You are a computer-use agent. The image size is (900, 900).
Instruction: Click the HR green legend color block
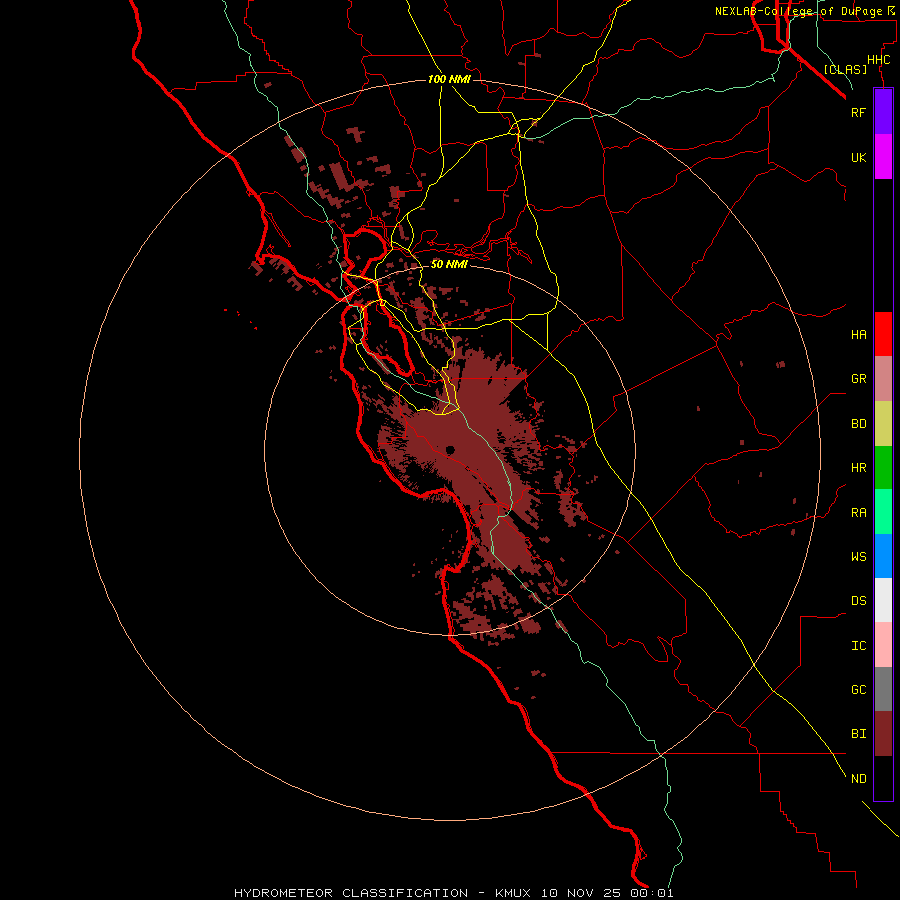coord(883,468)
